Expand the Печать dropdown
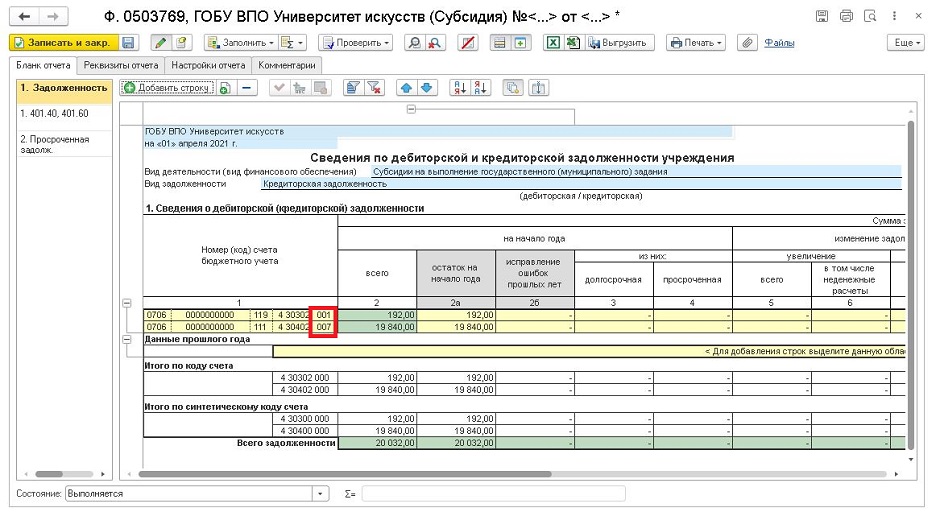The image size is (940, 512). (697, 43)
